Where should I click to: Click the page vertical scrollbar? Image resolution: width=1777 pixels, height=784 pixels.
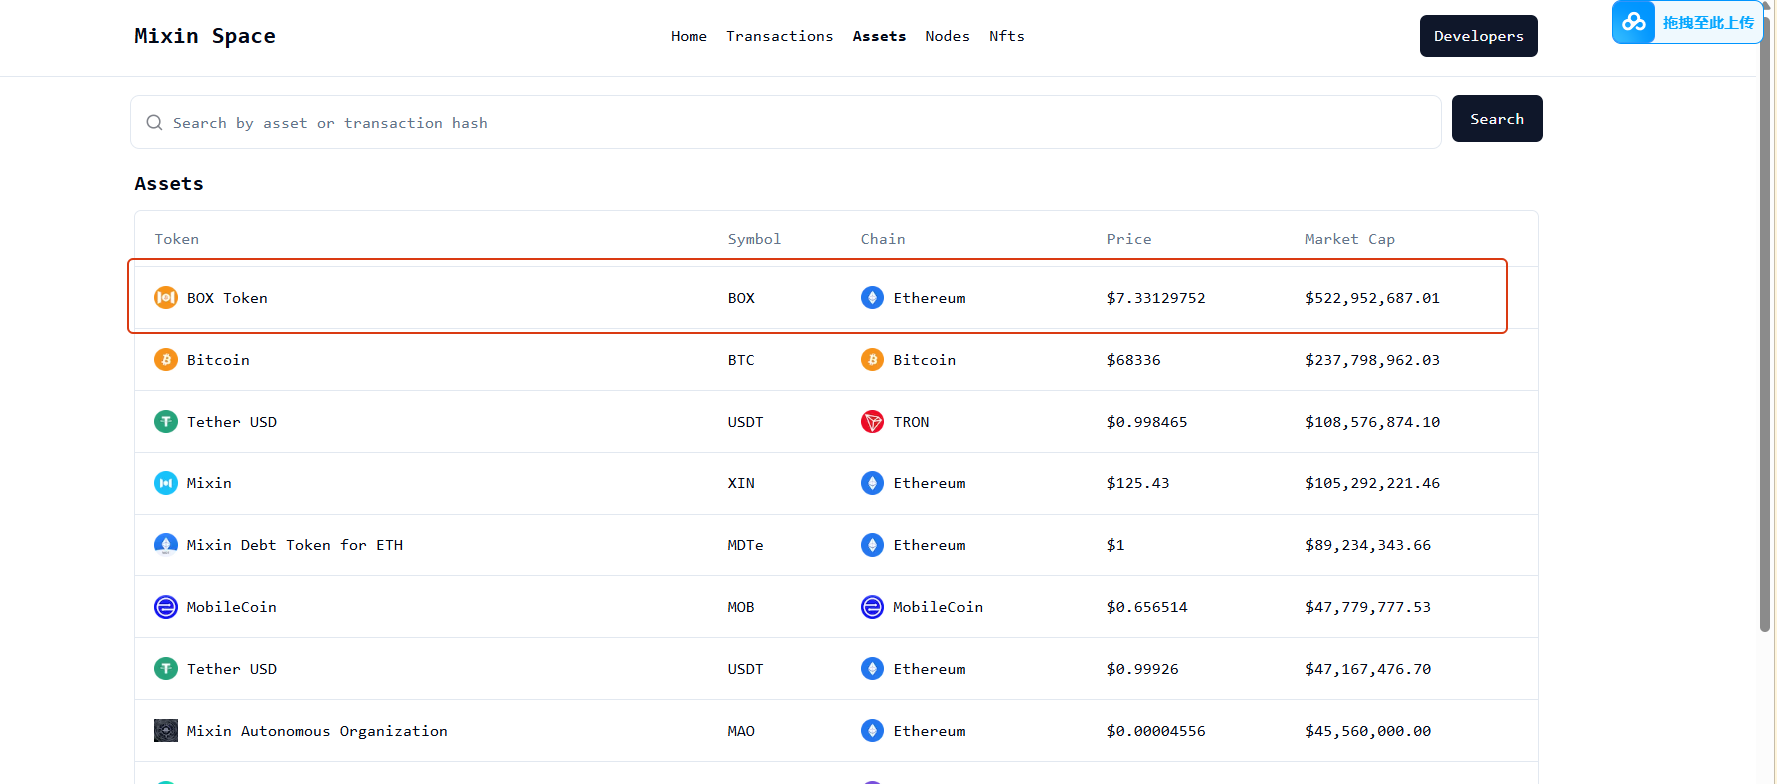(1765, 325)
